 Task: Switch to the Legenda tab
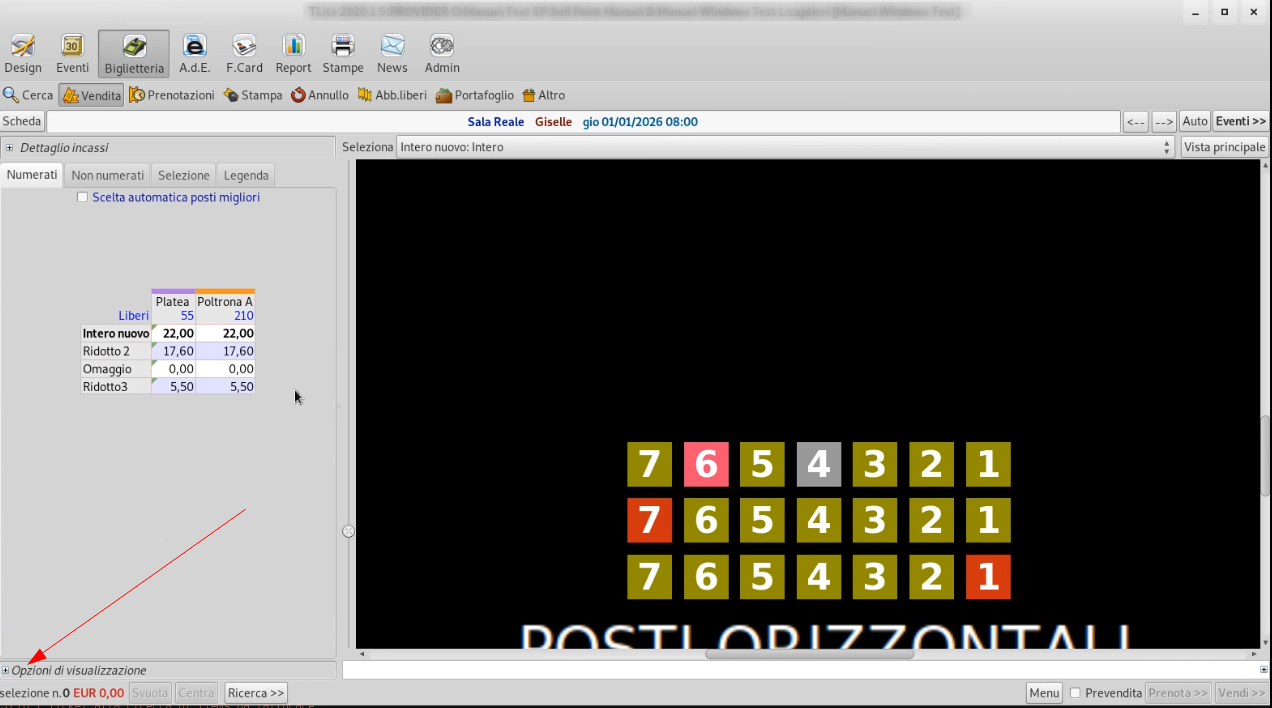click(x=245, y=175)
